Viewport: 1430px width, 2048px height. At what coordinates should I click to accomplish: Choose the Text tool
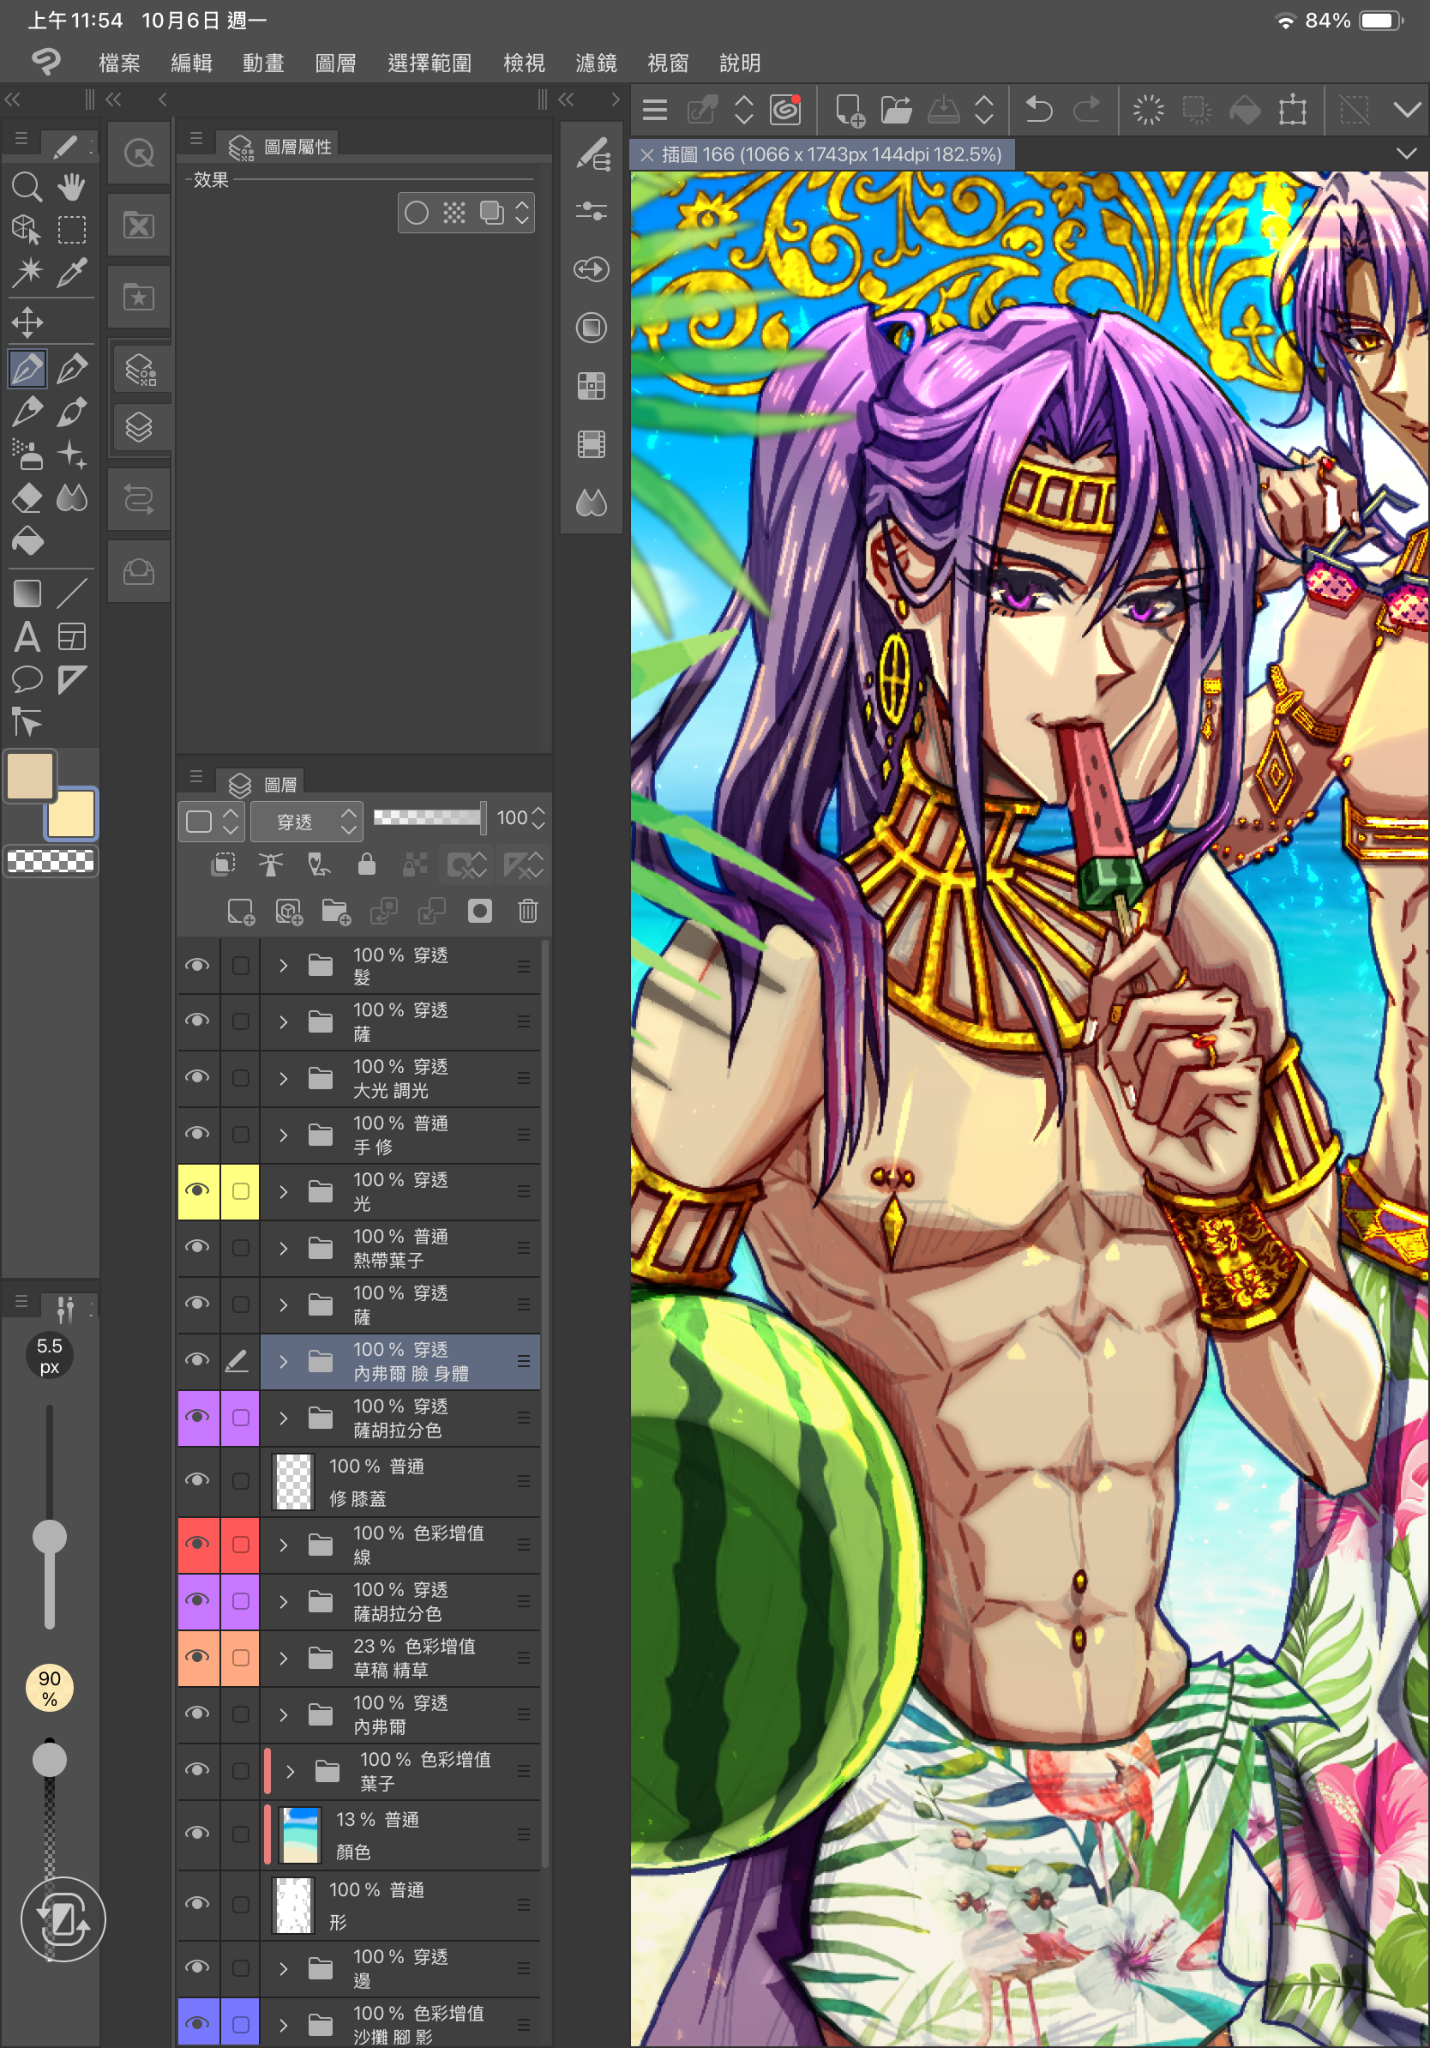[27, 637]
